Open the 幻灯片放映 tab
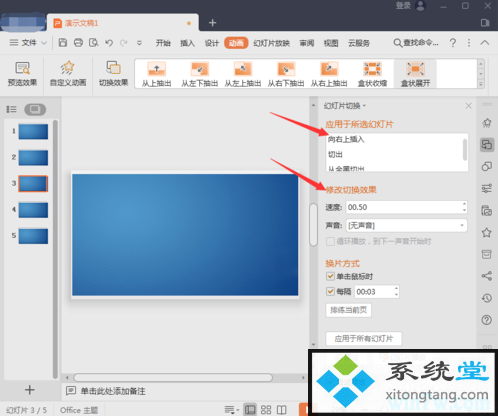Image resolution: width=498 pixels, height=416 pixels. tap(271, 43)
